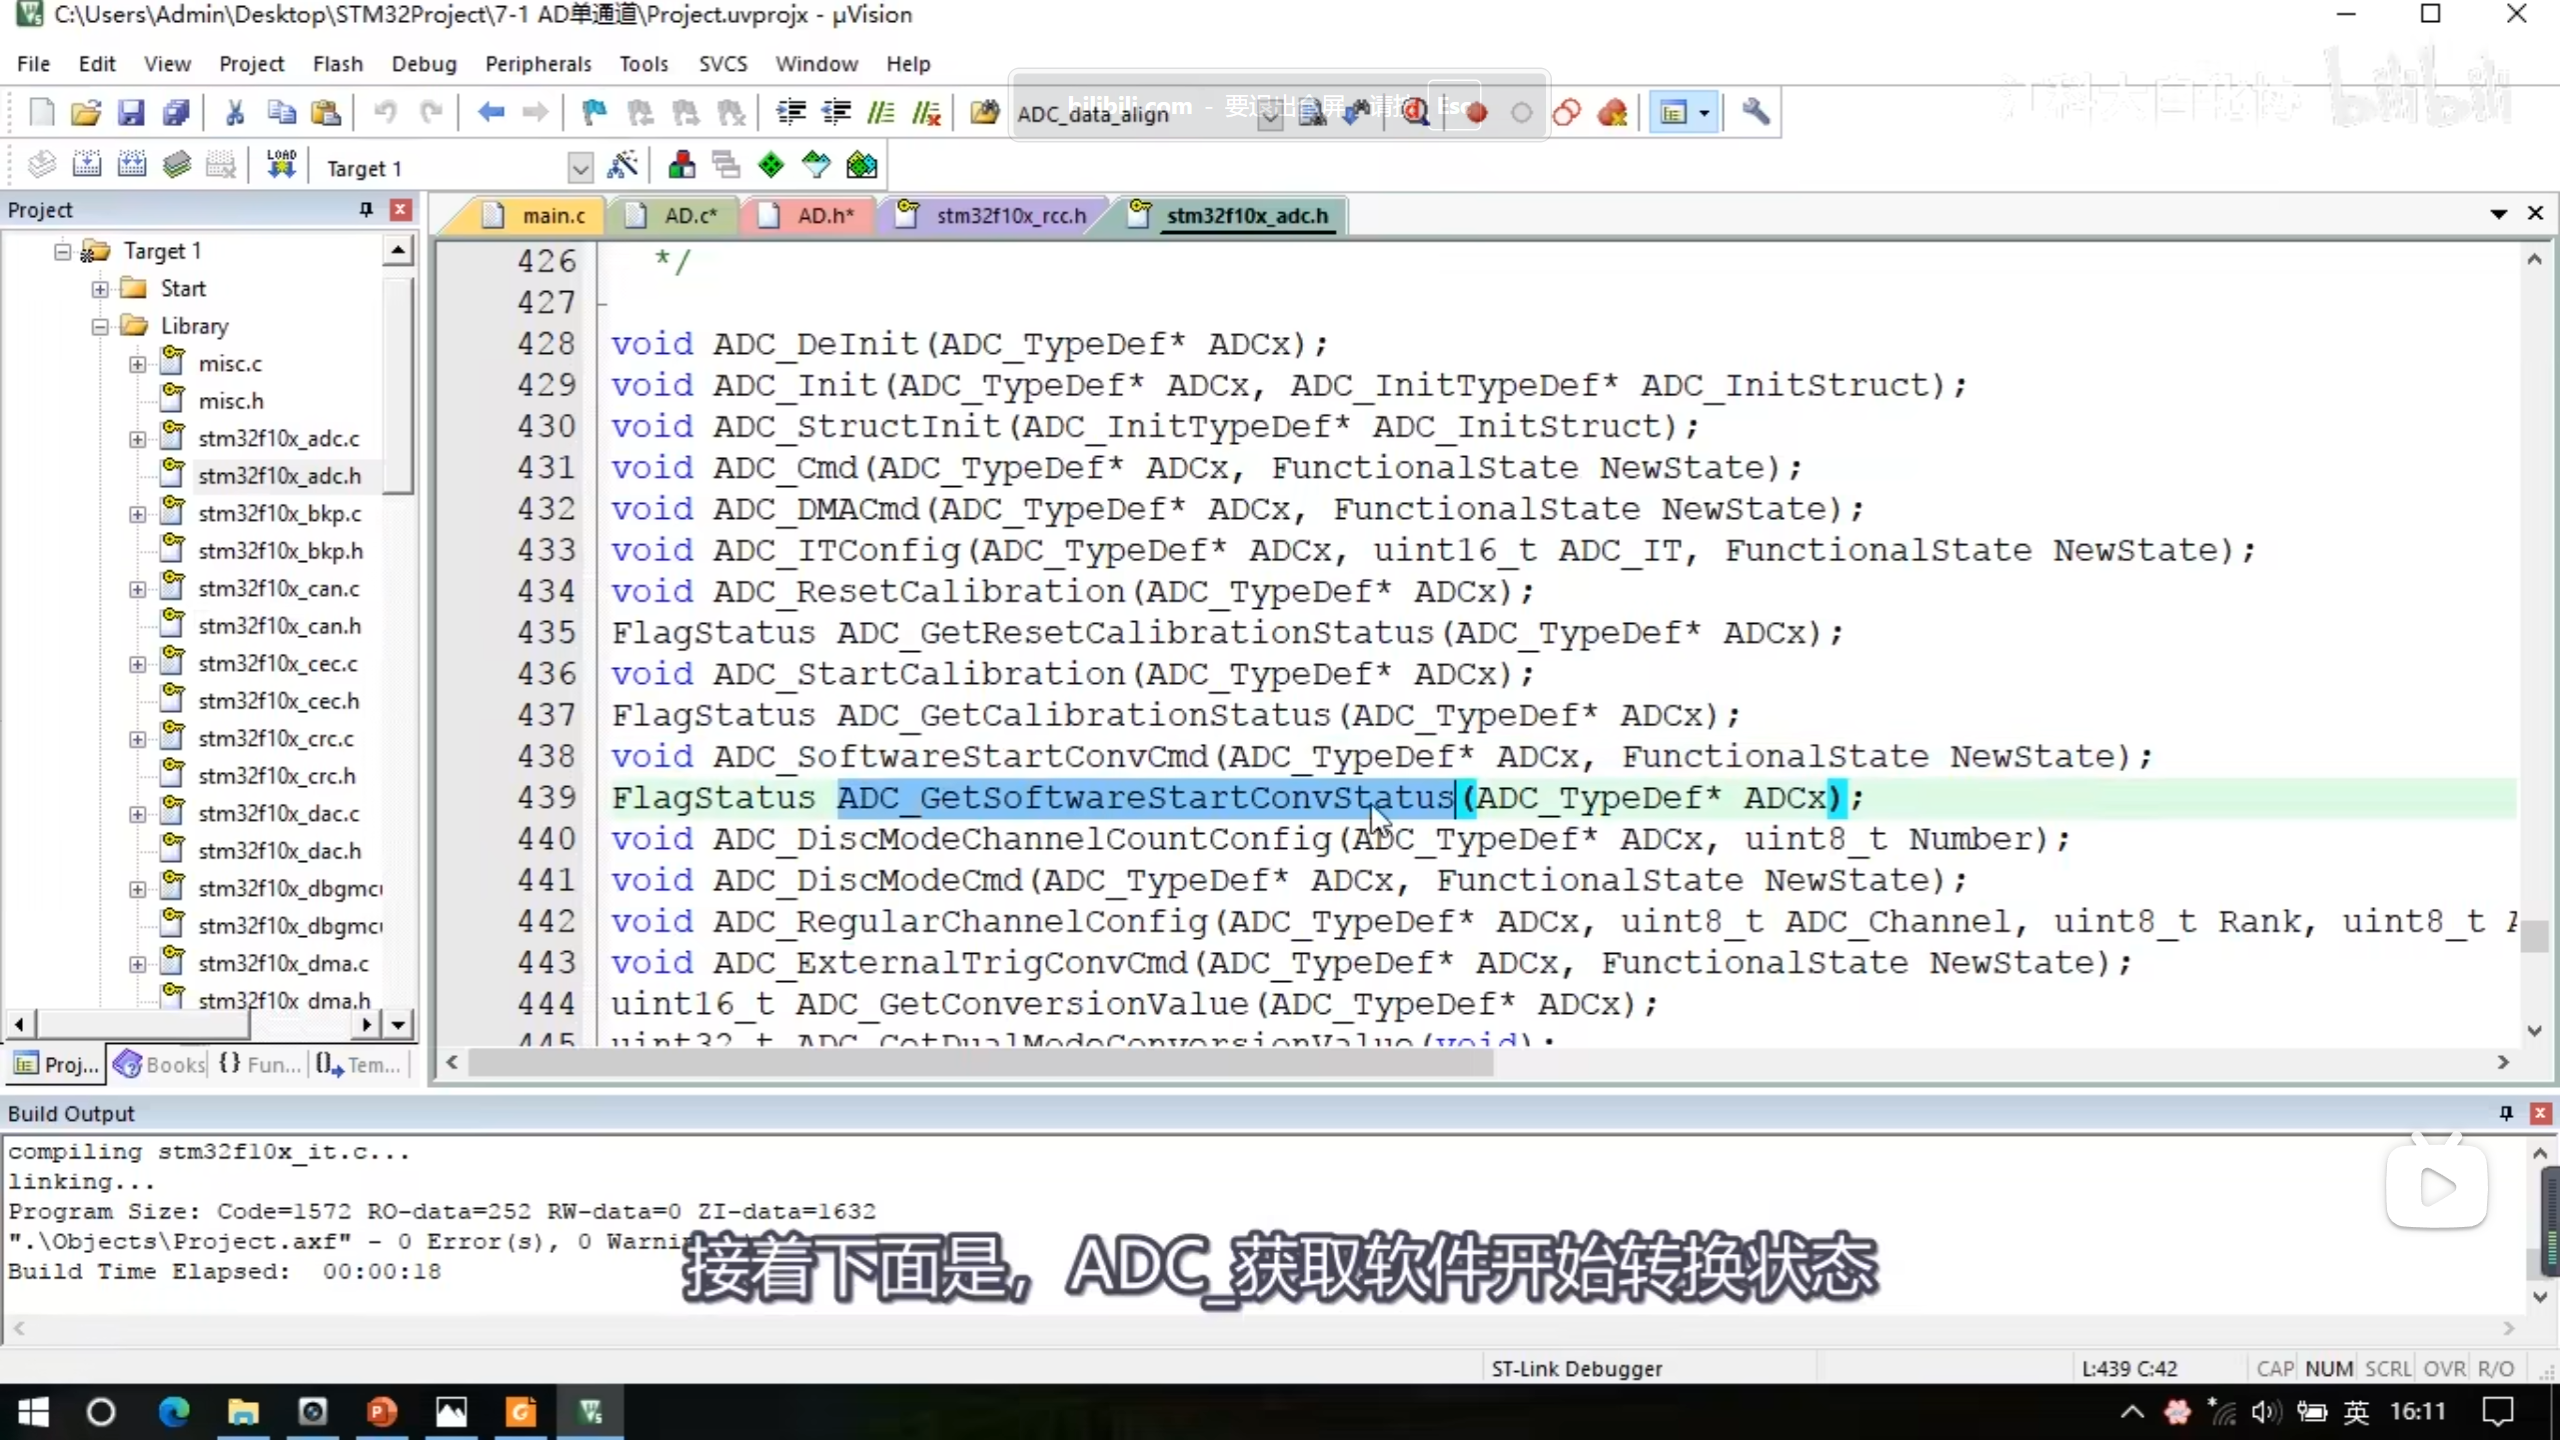Build the target with the Build icon

click(86, 165)
